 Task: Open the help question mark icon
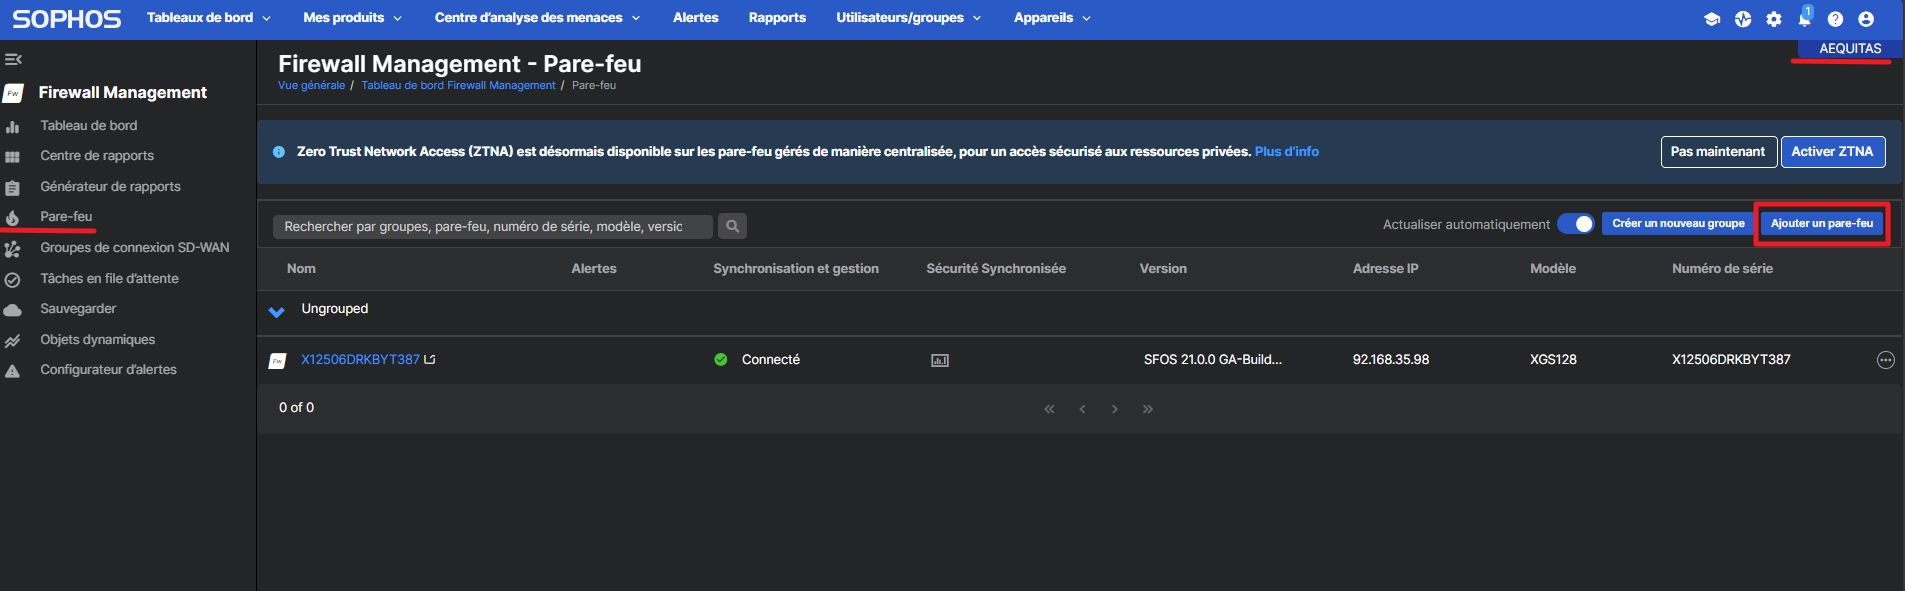coord(1835,19)
